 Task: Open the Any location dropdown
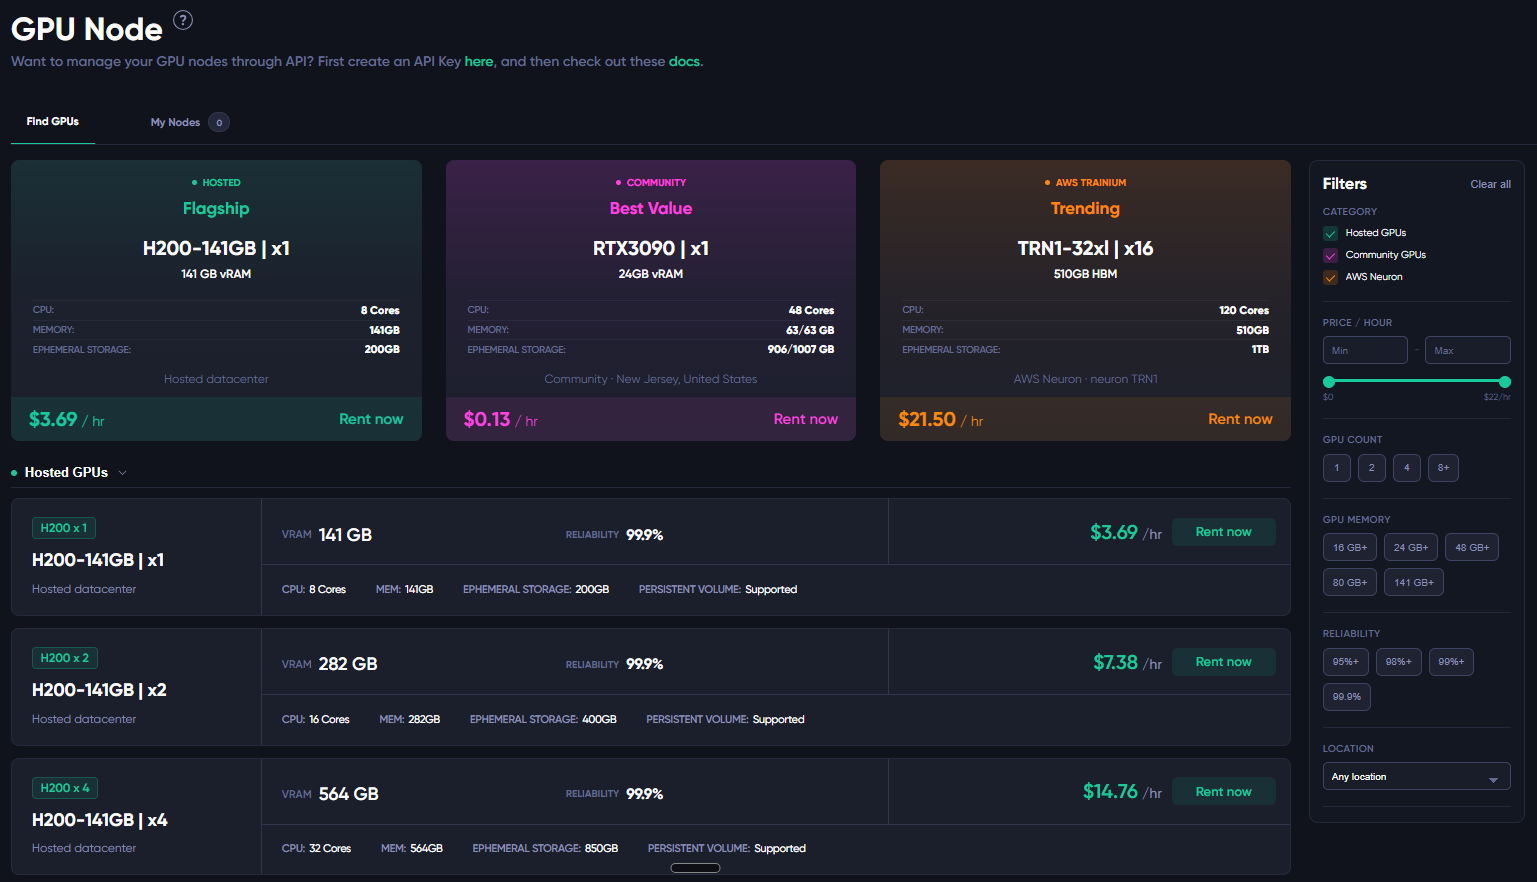(x=1416, y=777)
